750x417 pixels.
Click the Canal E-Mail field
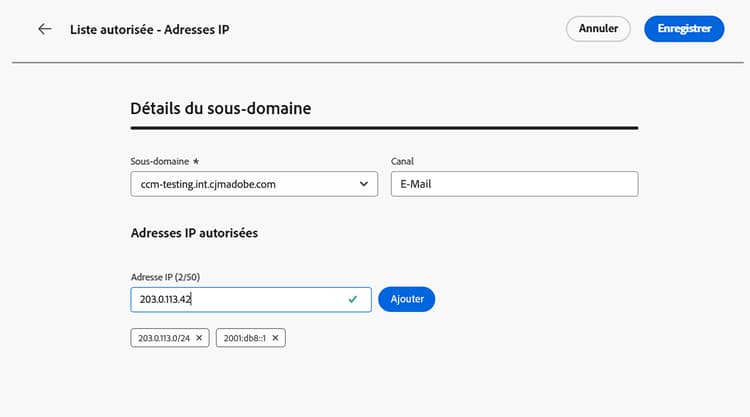coord(514,184)
